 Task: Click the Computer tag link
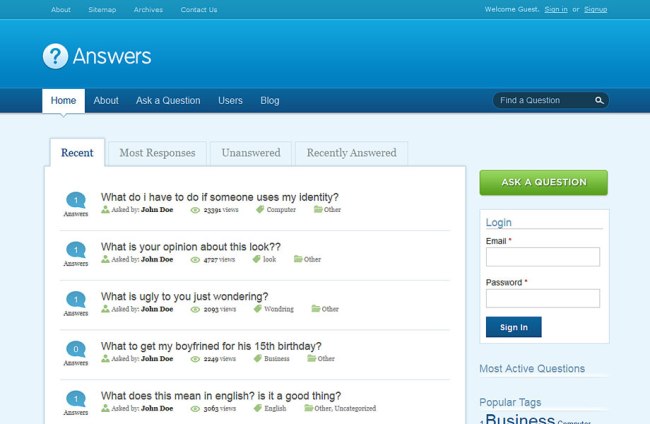[x=281, y=210]
